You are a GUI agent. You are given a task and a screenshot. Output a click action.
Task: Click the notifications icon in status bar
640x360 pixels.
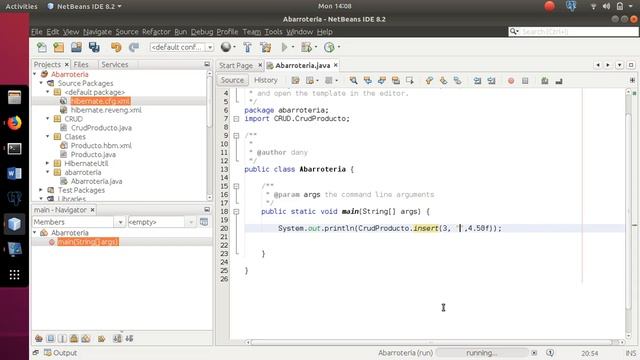[550, 353]
